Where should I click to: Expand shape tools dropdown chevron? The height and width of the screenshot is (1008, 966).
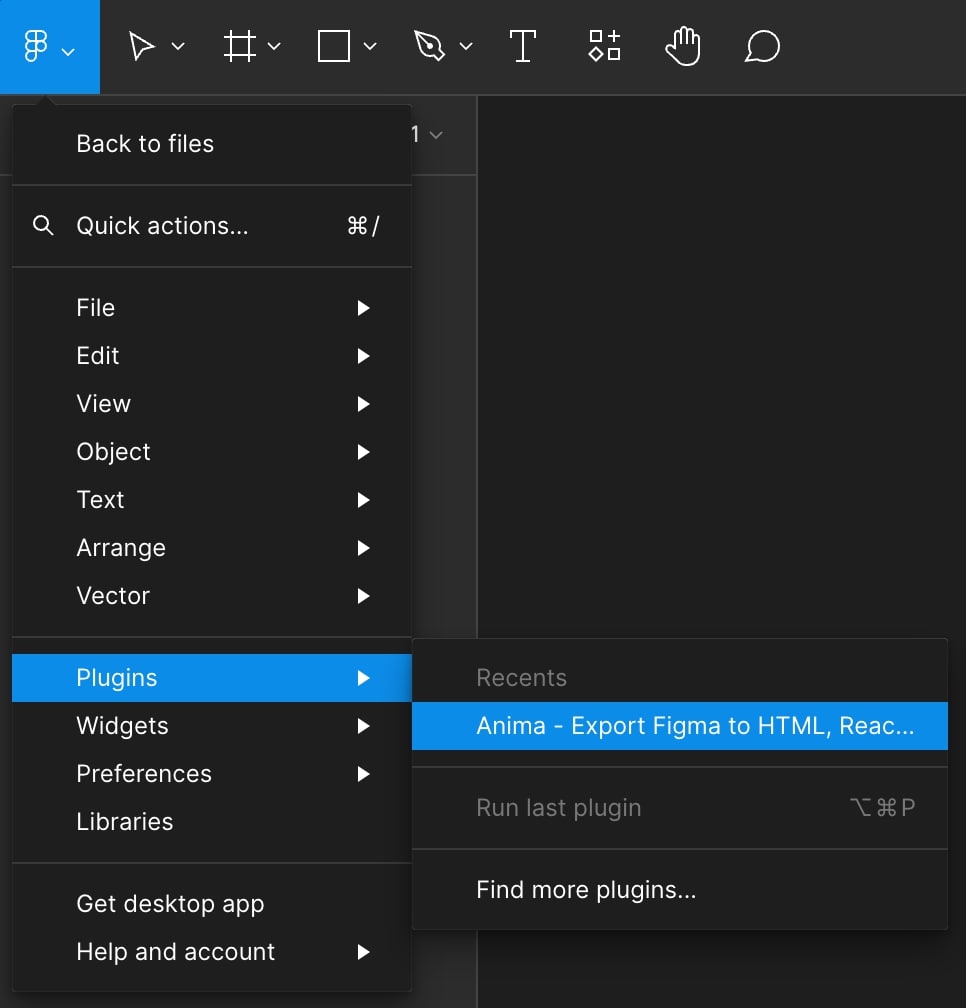click(370, 47)
